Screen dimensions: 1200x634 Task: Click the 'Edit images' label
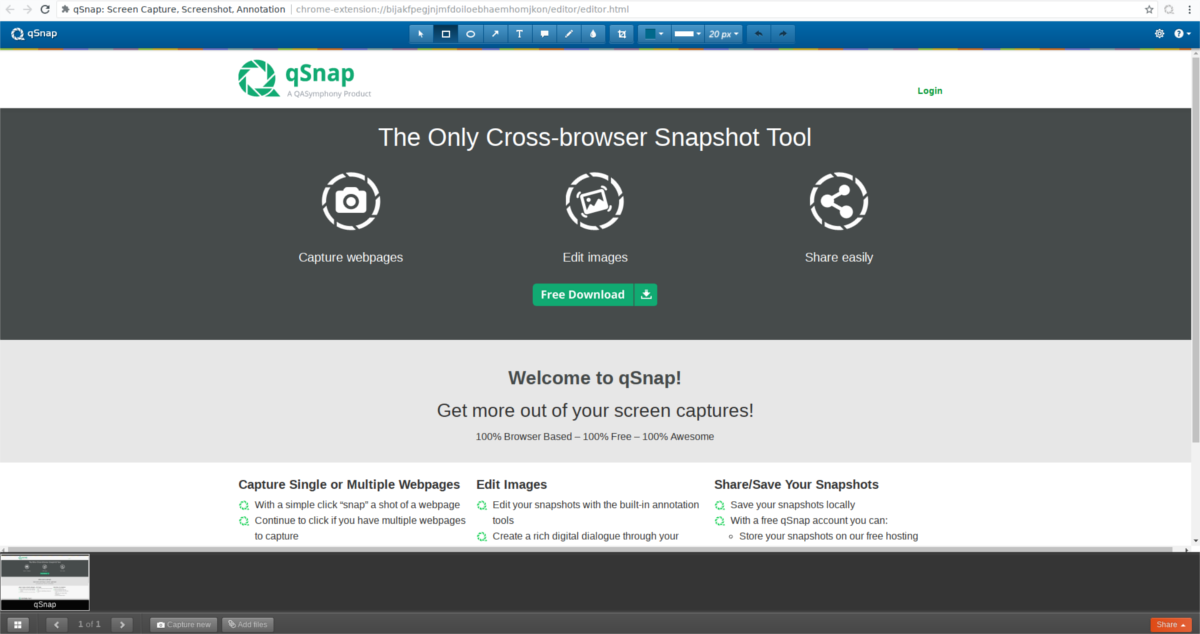(595, 257)
